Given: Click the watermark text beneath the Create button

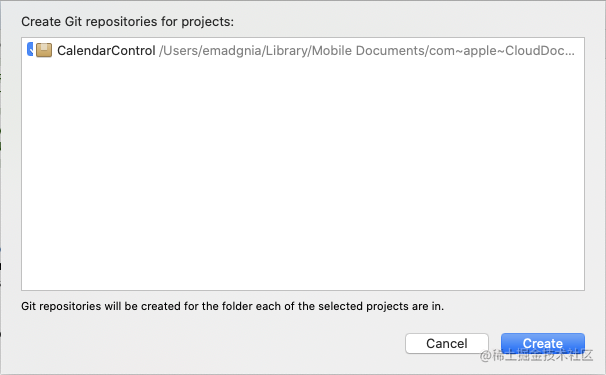Looking at the screenshot, I should [x=536, y=355].
